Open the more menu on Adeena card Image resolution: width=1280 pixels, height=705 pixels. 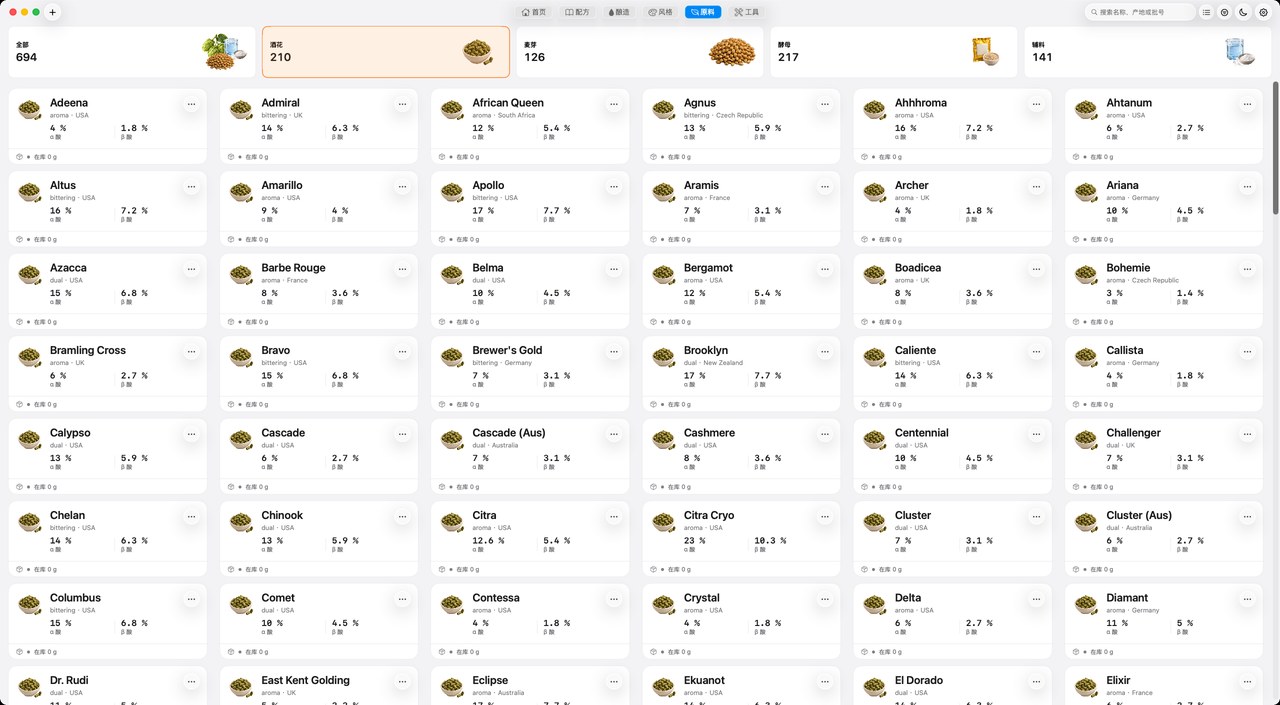coord(191,103)
